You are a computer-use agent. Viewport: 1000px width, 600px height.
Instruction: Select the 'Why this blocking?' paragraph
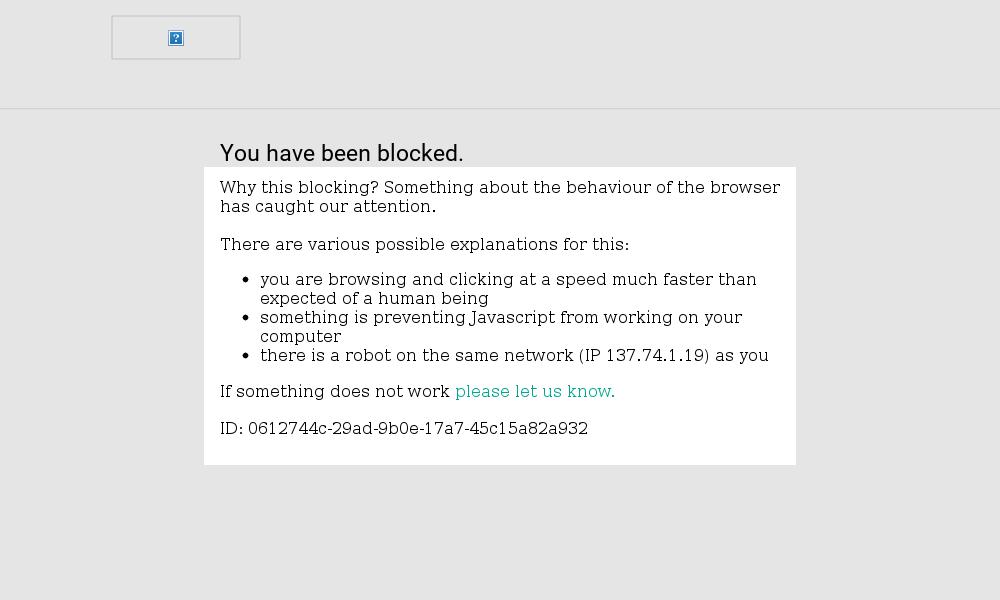(x=500, y=196)
